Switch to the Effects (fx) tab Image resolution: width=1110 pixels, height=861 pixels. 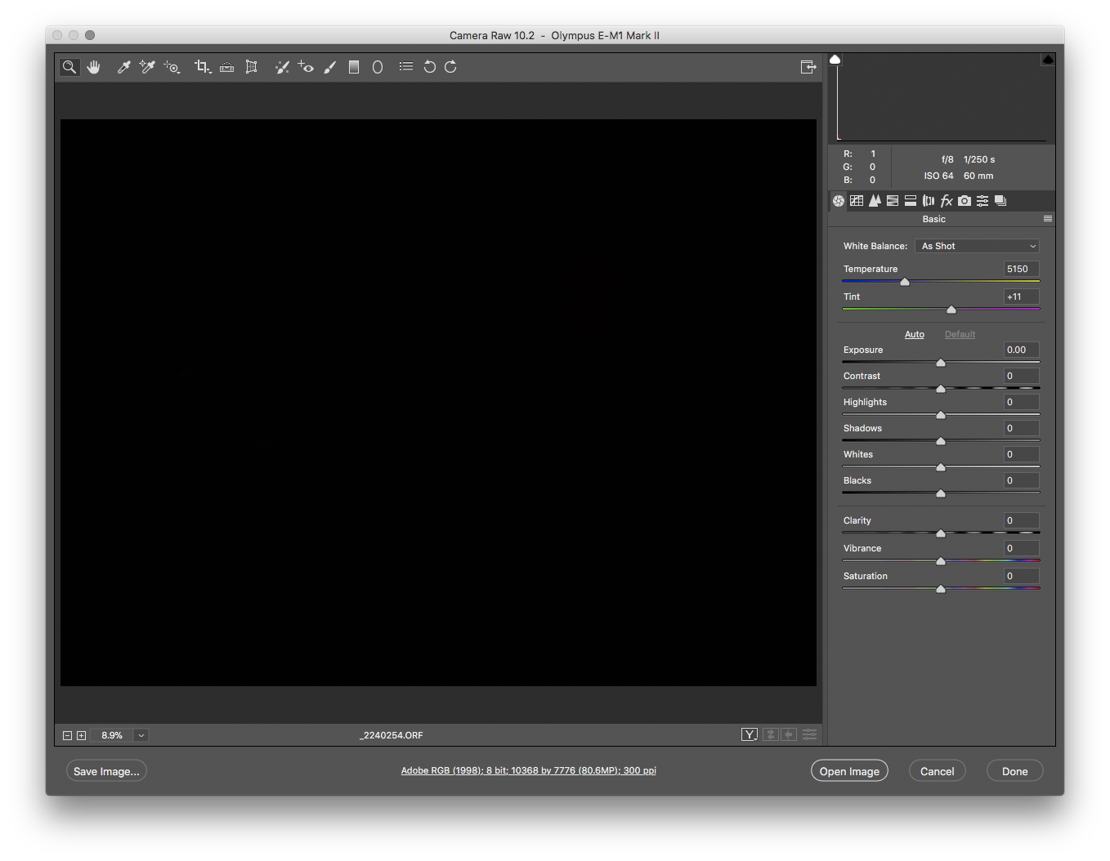pyautogui.click(x=946, y=201)
